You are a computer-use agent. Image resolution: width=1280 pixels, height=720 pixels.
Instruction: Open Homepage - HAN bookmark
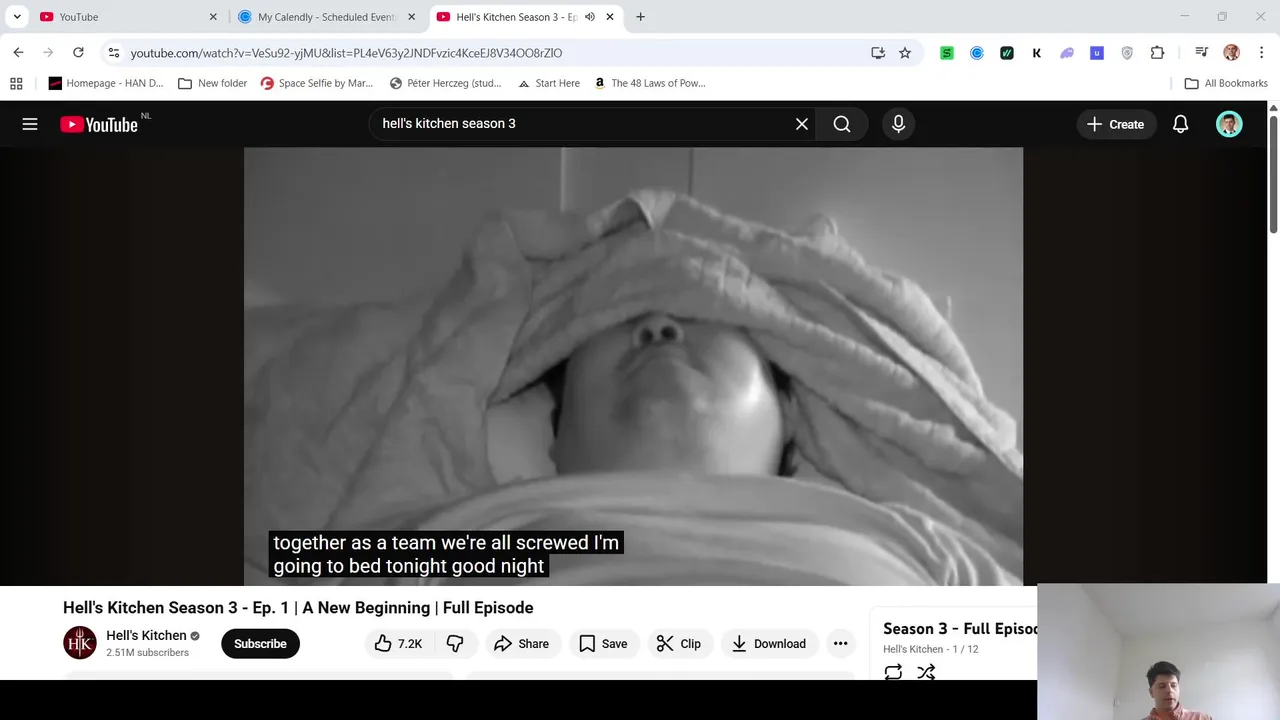(x=106, y=83)
